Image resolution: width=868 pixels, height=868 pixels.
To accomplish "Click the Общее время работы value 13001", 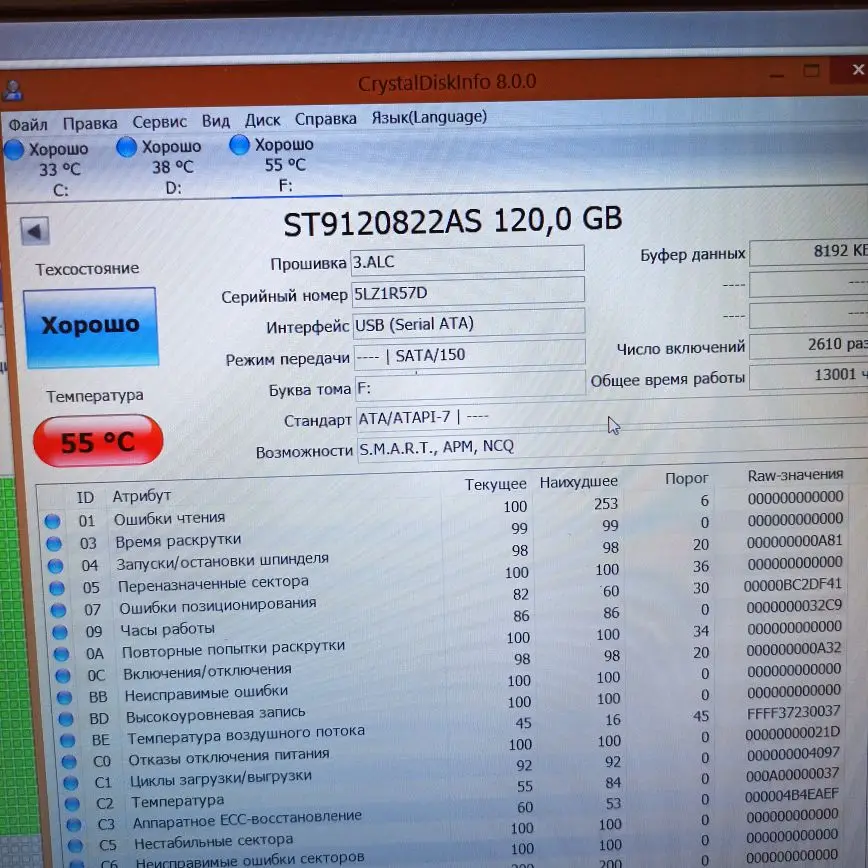I will [x=809, y=376].
